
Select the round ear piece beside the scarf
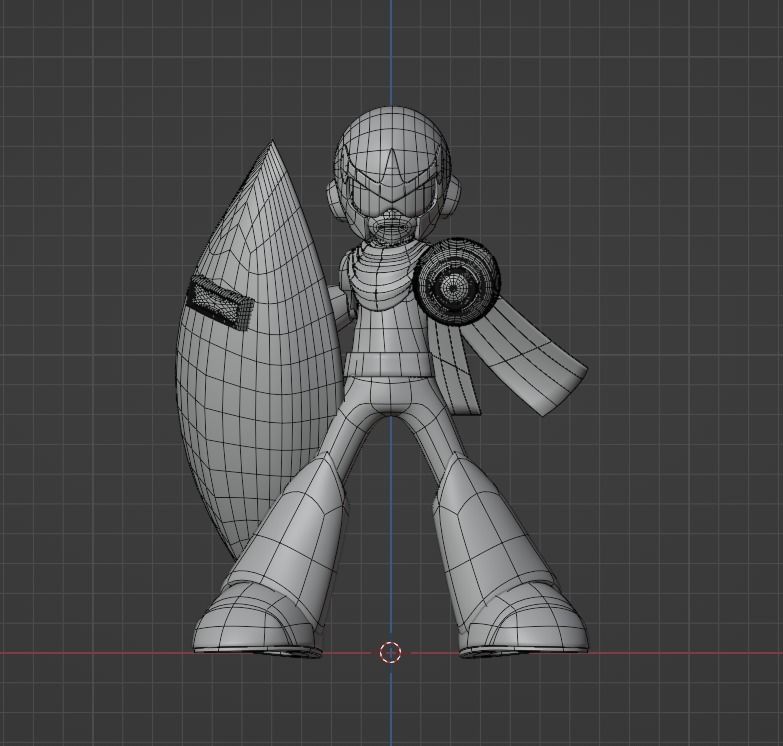coord(453,195)
